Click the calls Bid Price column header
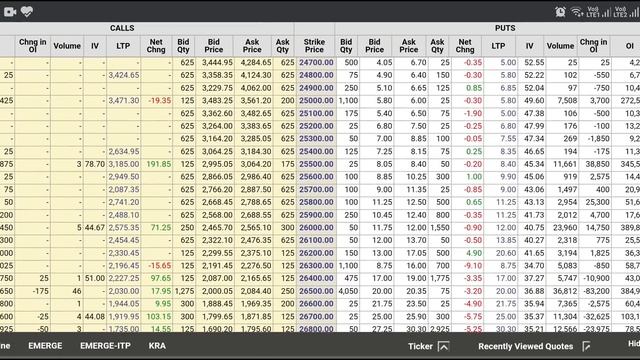 coord(213,46)
